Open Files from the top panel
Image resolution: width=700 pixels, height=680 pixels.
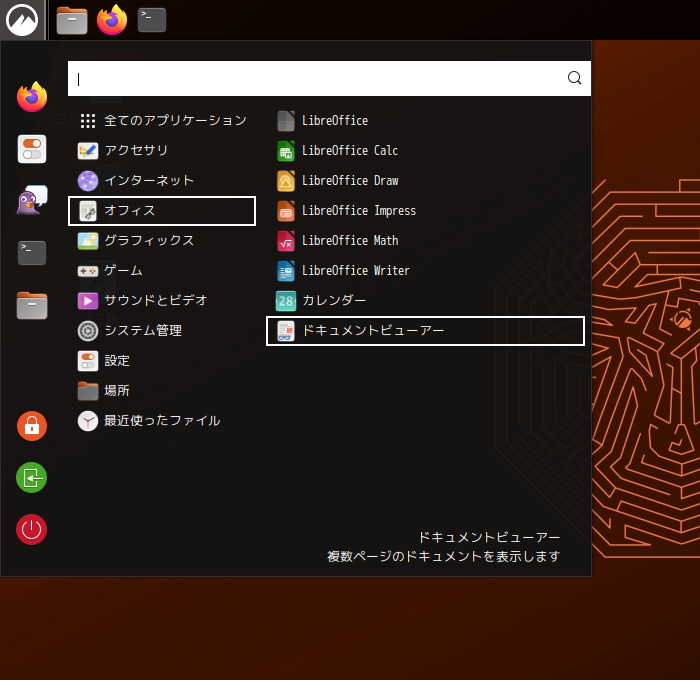[72, 21]
